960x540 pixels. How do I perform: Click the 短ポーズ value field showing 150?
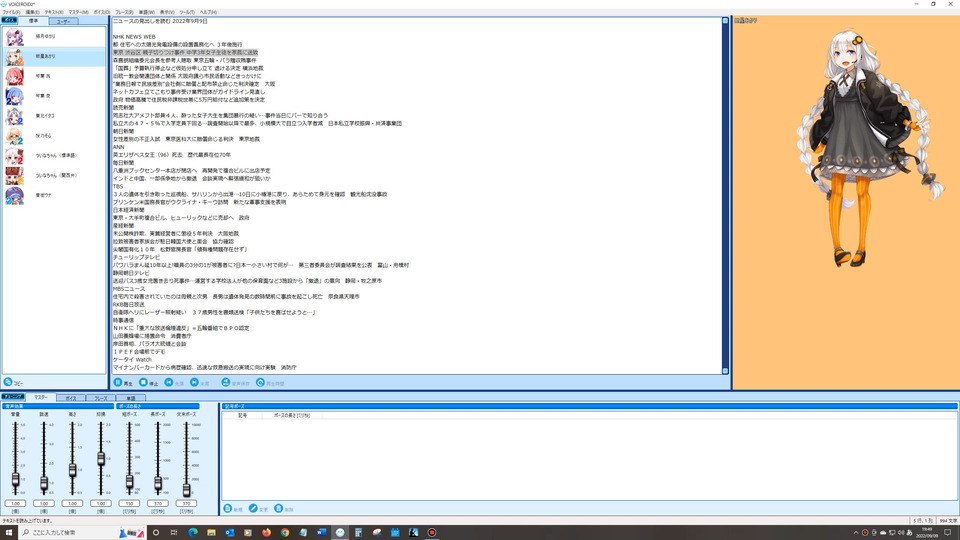129,503
